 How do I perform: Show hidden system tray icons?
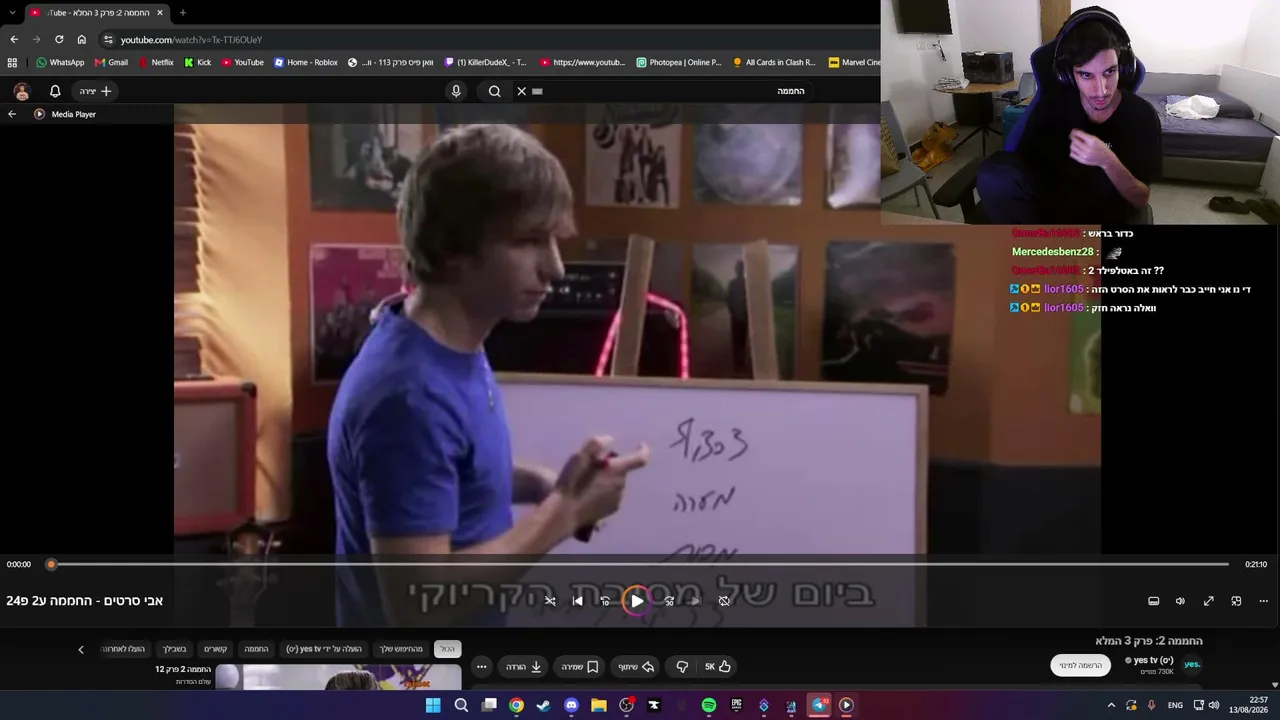point(1111,705)
